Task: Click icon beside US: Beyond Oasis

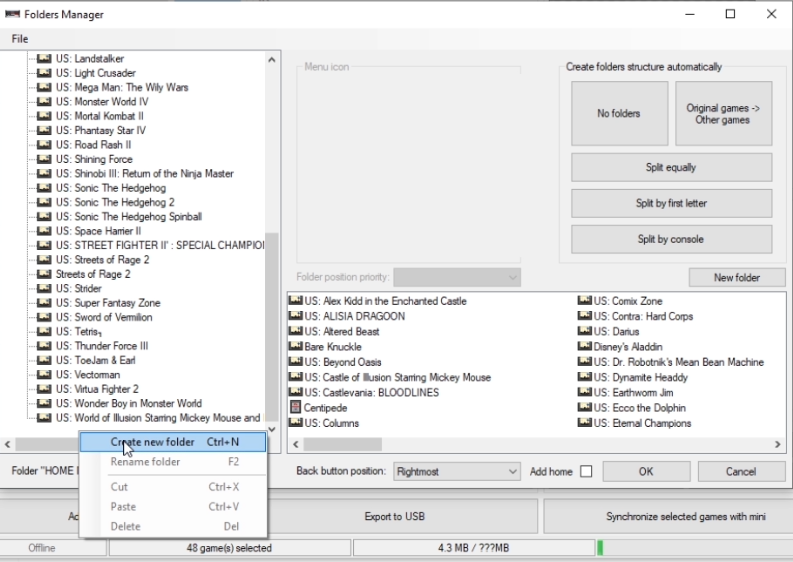Action: click(295, 362)
